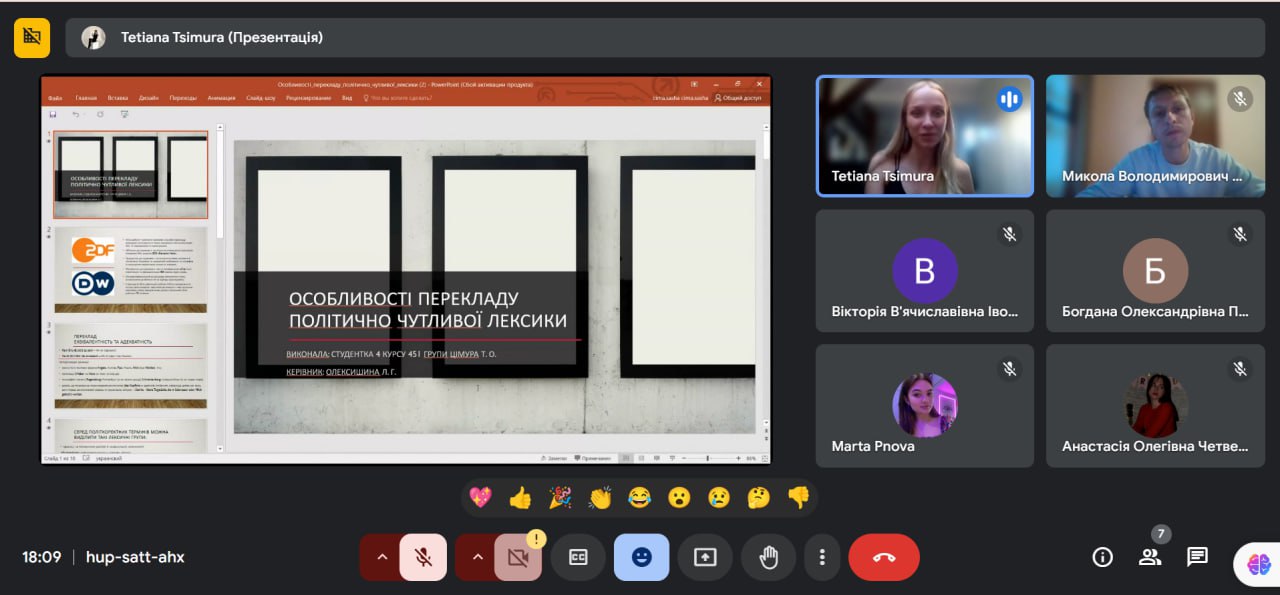Image resolution: width=1280 pixels, height=595 pixels.
Task: Toggle closed captions button
Action: (578, 557)
